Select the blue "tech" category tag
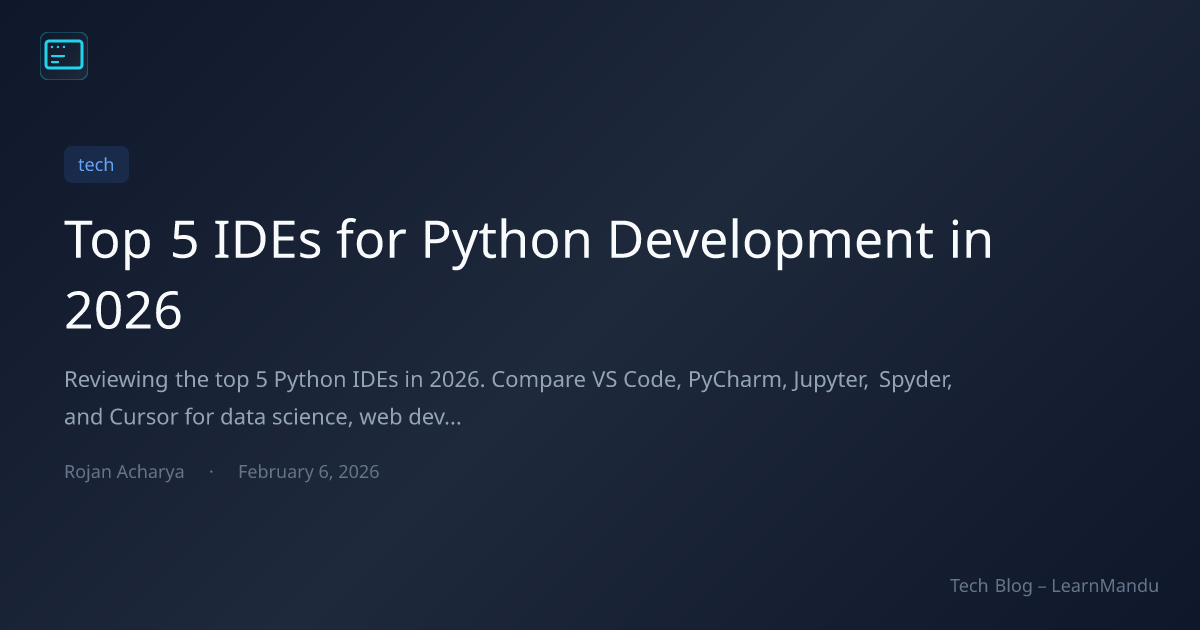This screenshot has width=1200, height=630. 96,165
